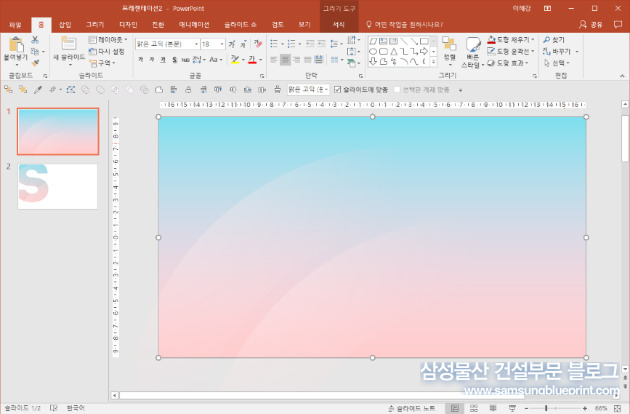The height and width of the screenshot is (414, 630).
Task: Toggle strikethrough text formatting
Action: tap(185, 59)
